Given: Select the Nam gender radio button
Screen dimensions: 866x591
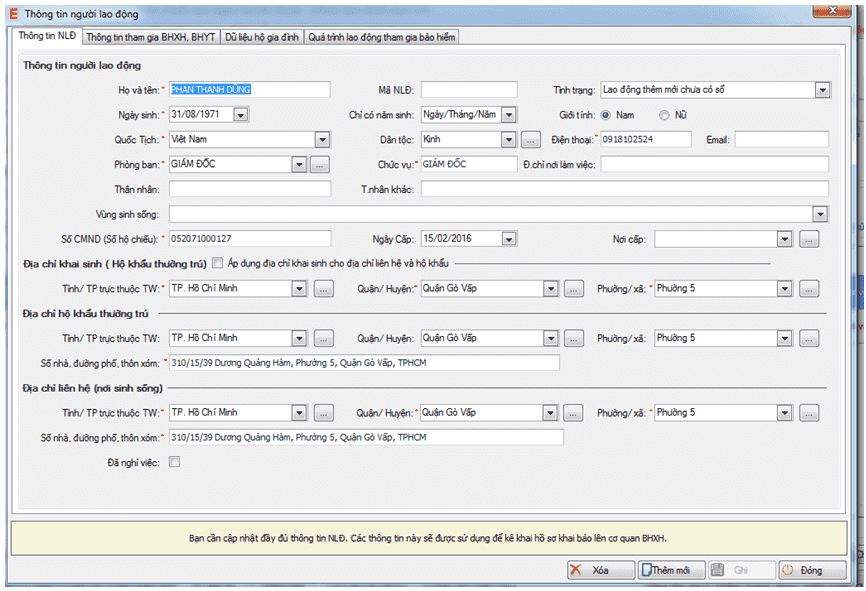Looking at the screenshot, I should (605, 115).
